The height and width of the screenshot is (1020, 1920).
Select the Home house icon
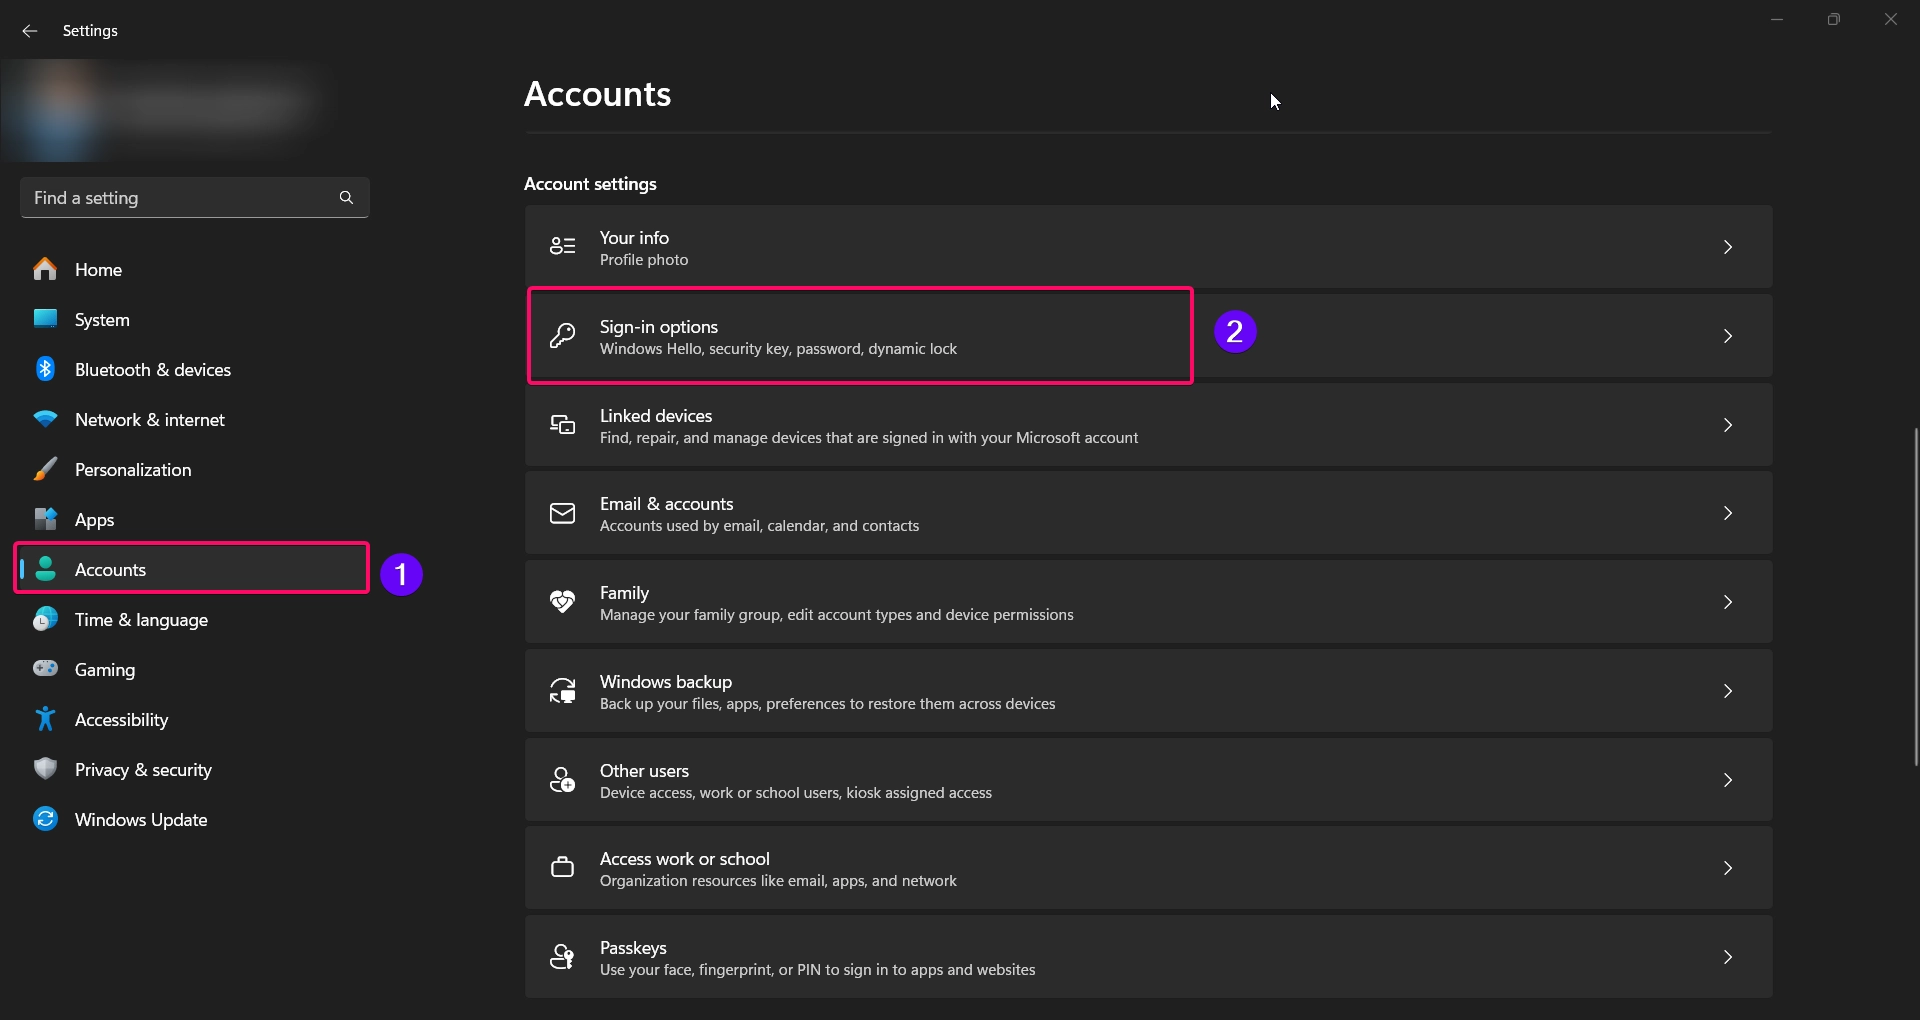pyautogui.click(x=45, y=269)
